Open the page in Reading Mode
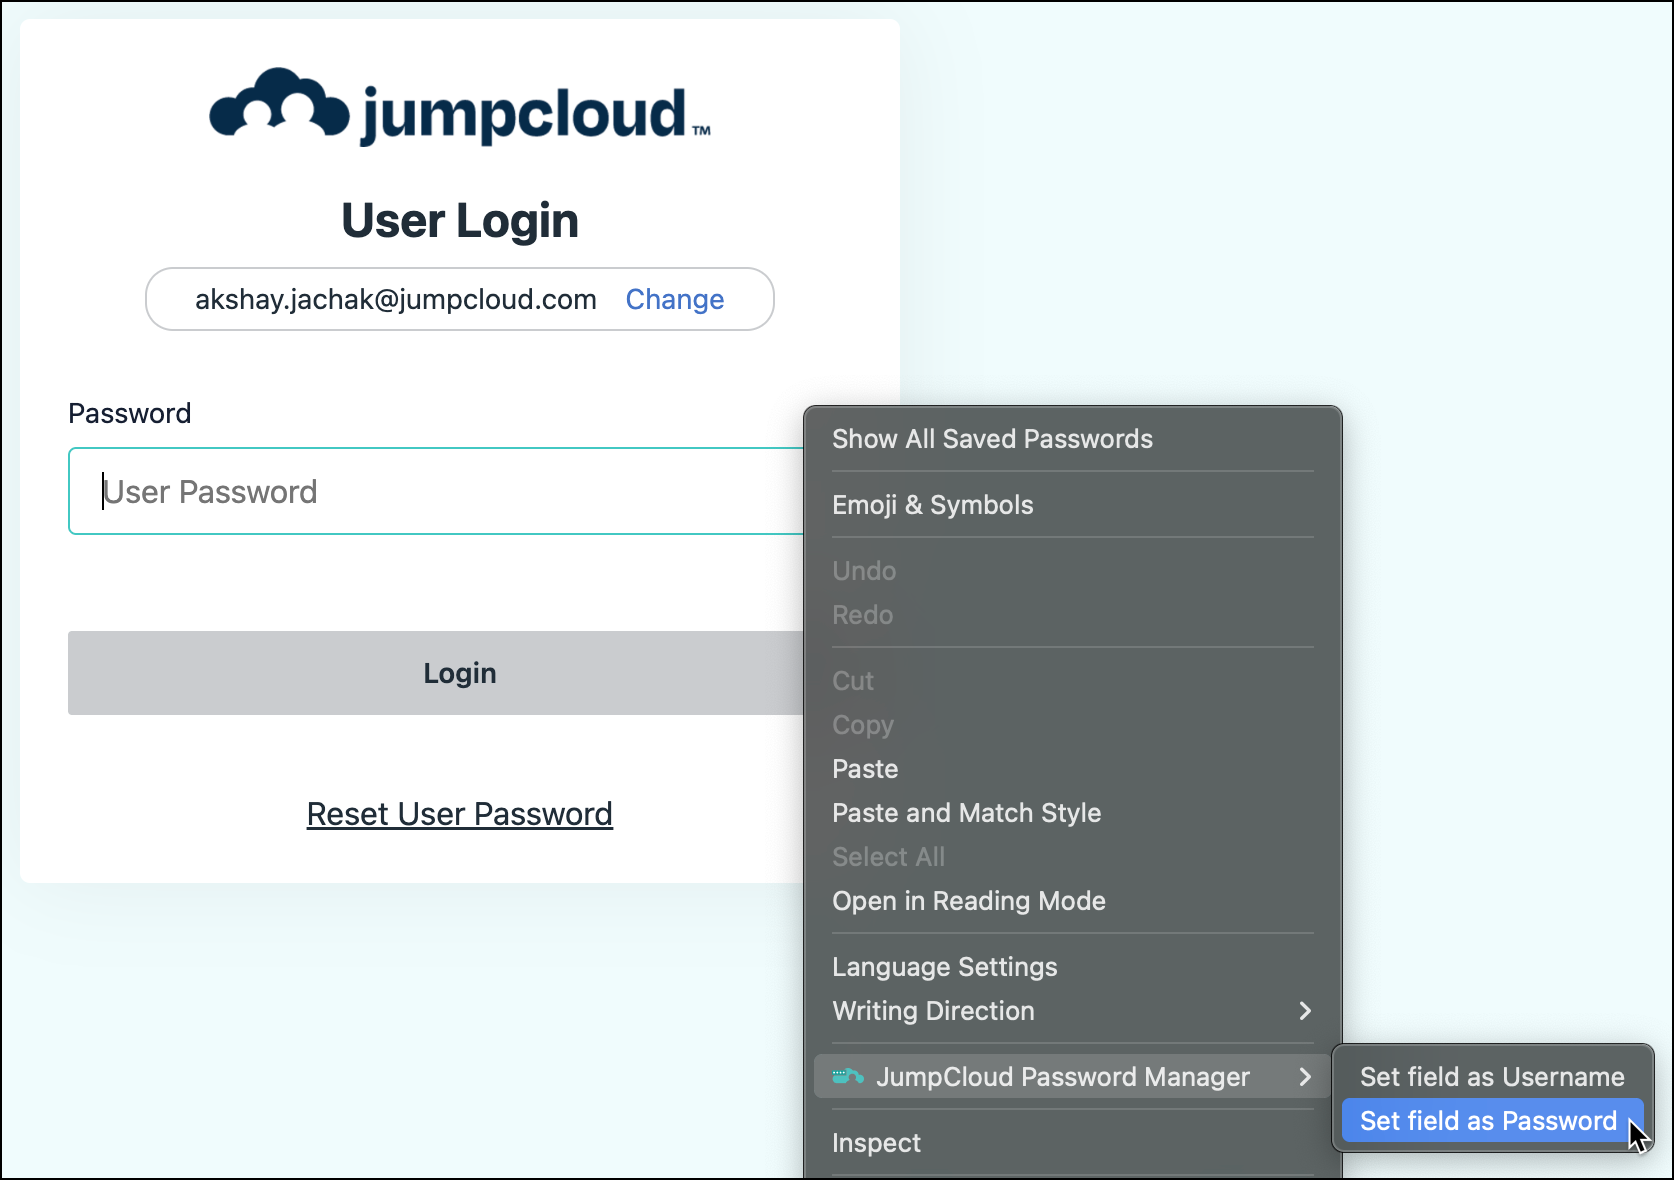Image resolution: width=1674 pixels, height=1180 pixels. [x=968, y=900]
